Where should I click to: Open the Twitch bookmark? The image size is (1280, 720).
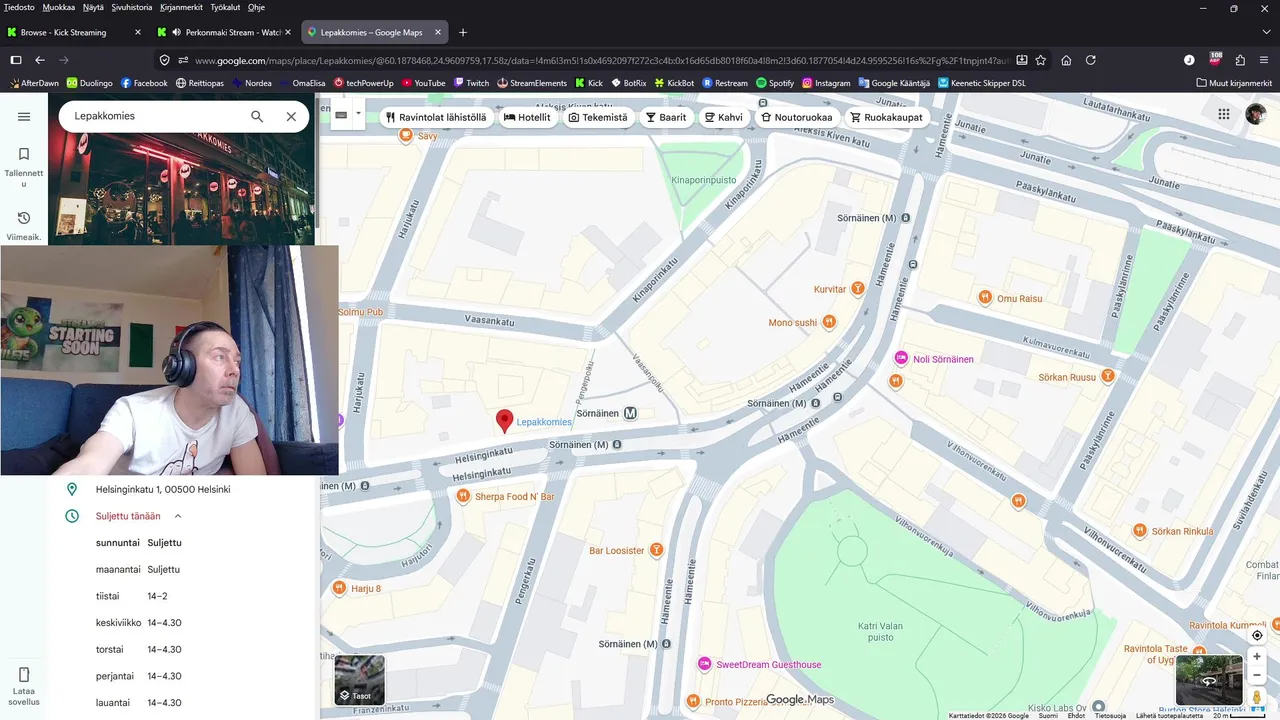click(471, 83)
